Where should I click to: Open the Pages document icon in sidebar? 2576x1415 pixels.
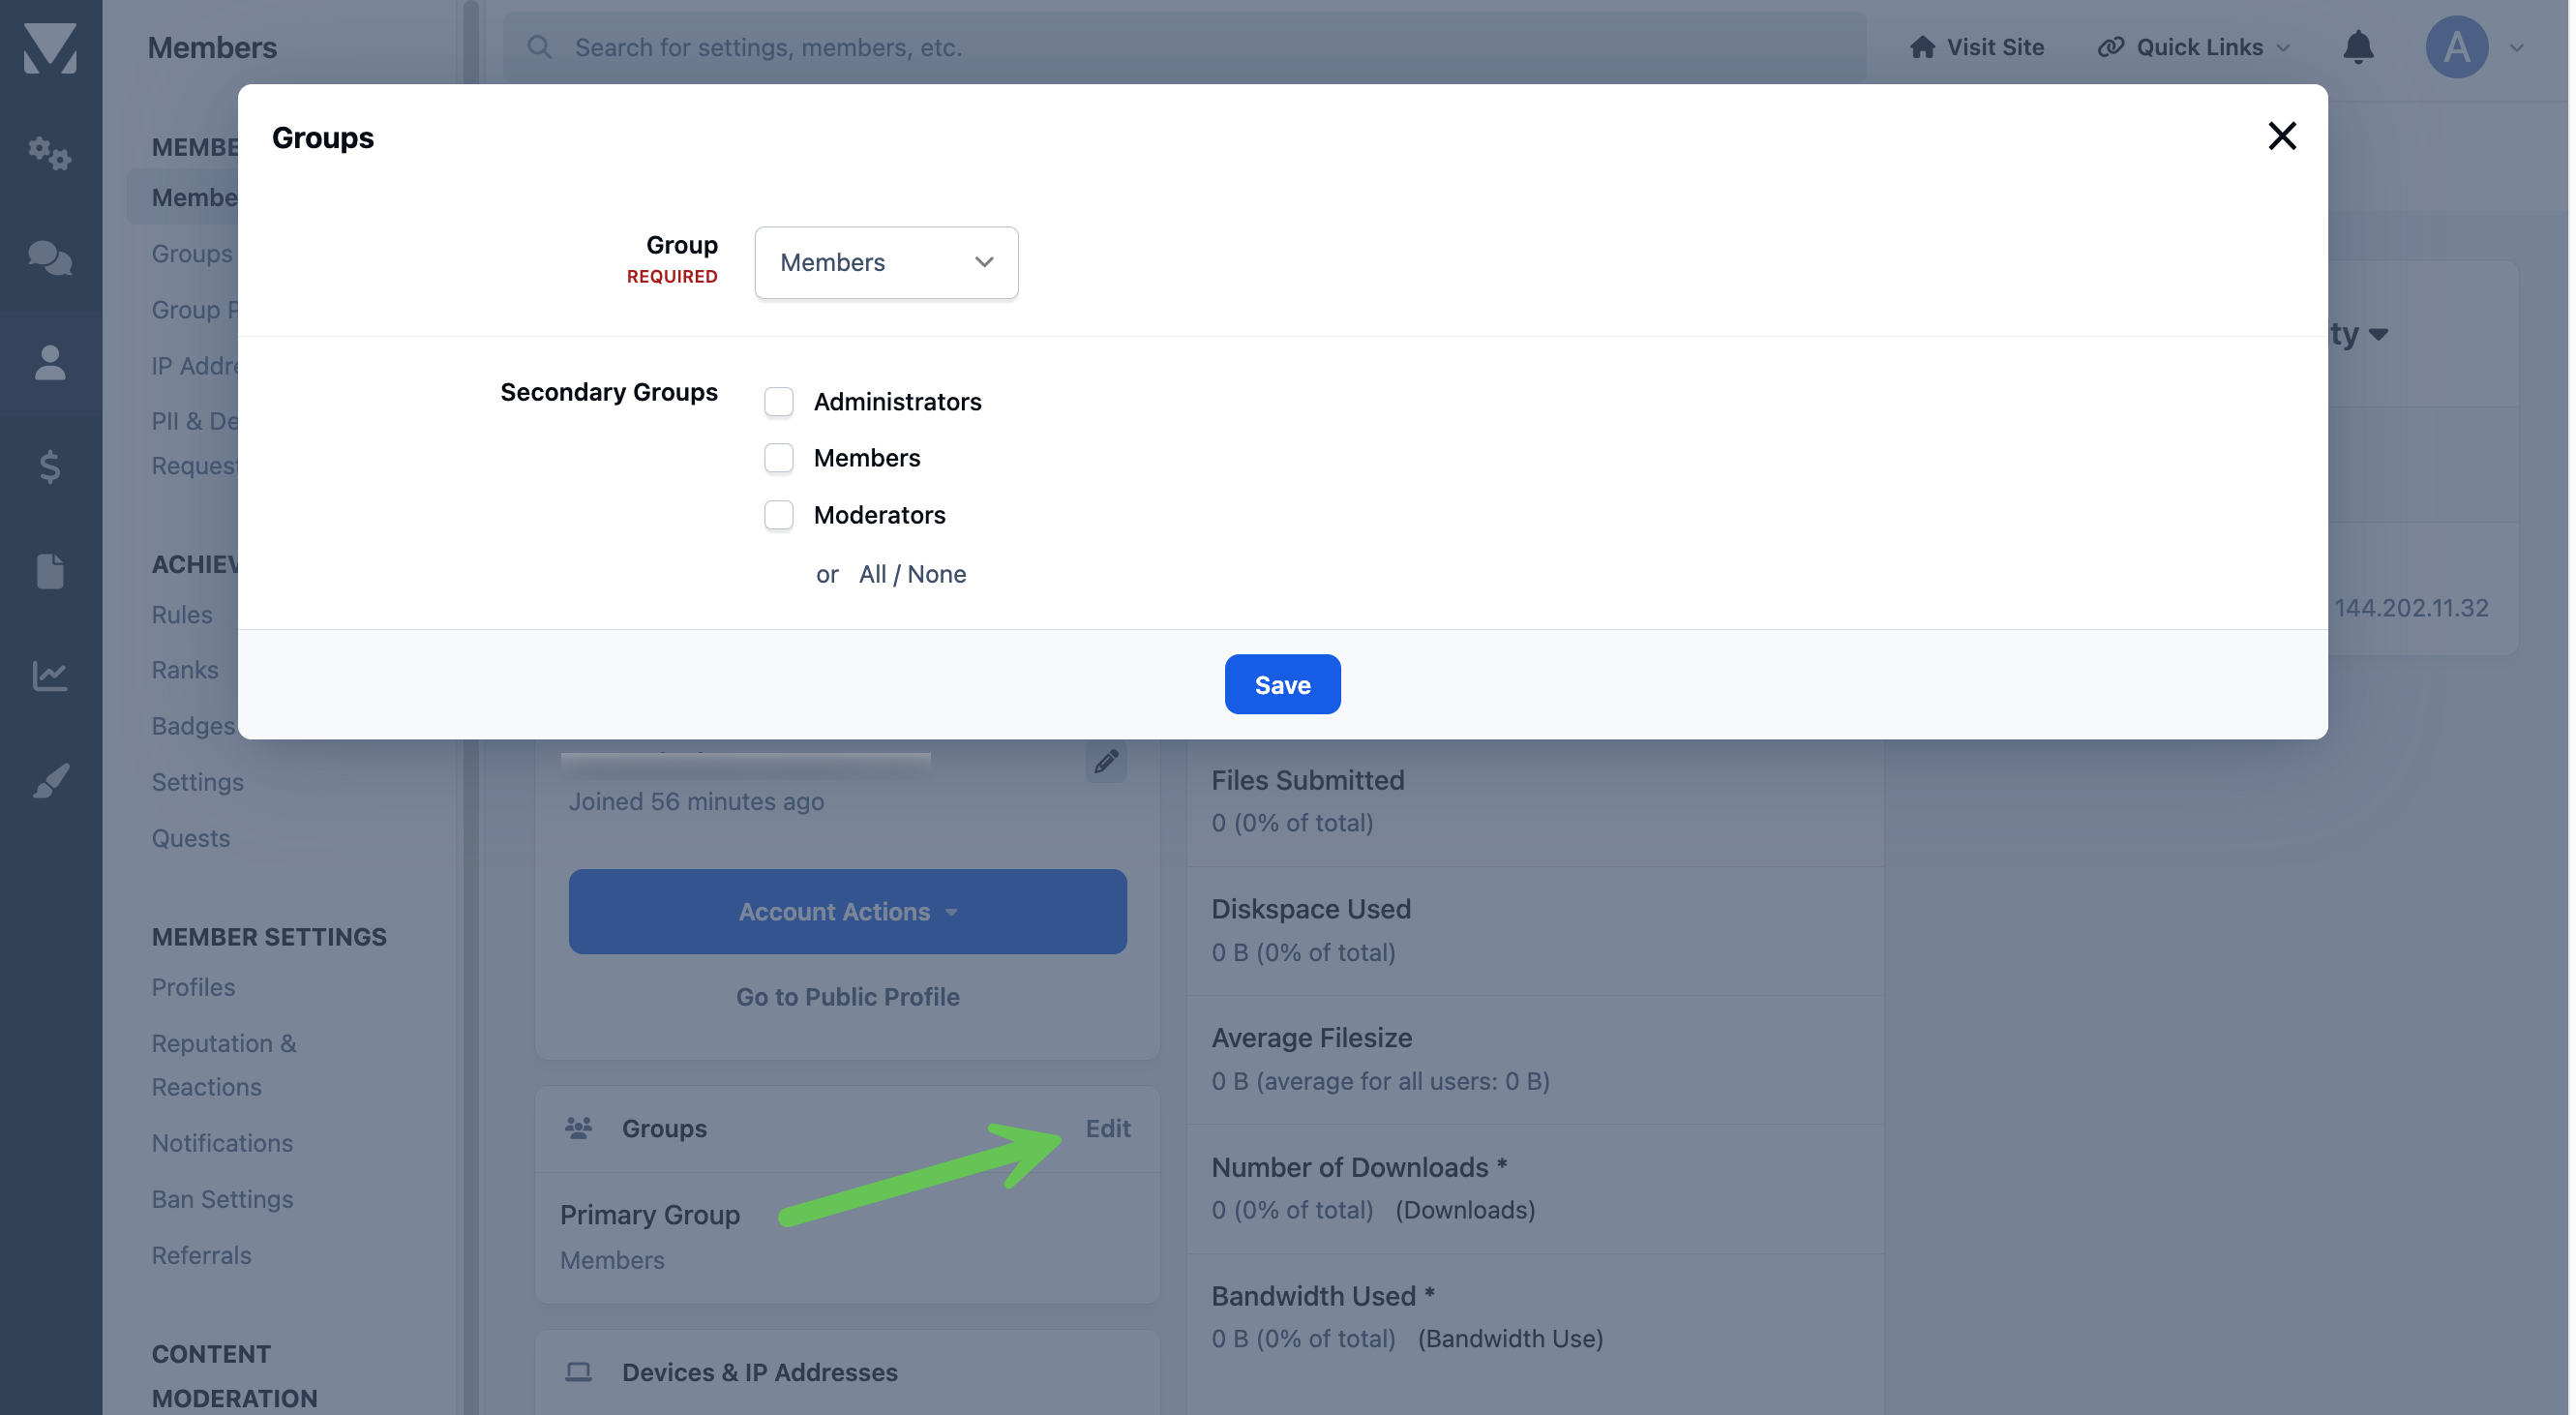[x=49, y=571]
